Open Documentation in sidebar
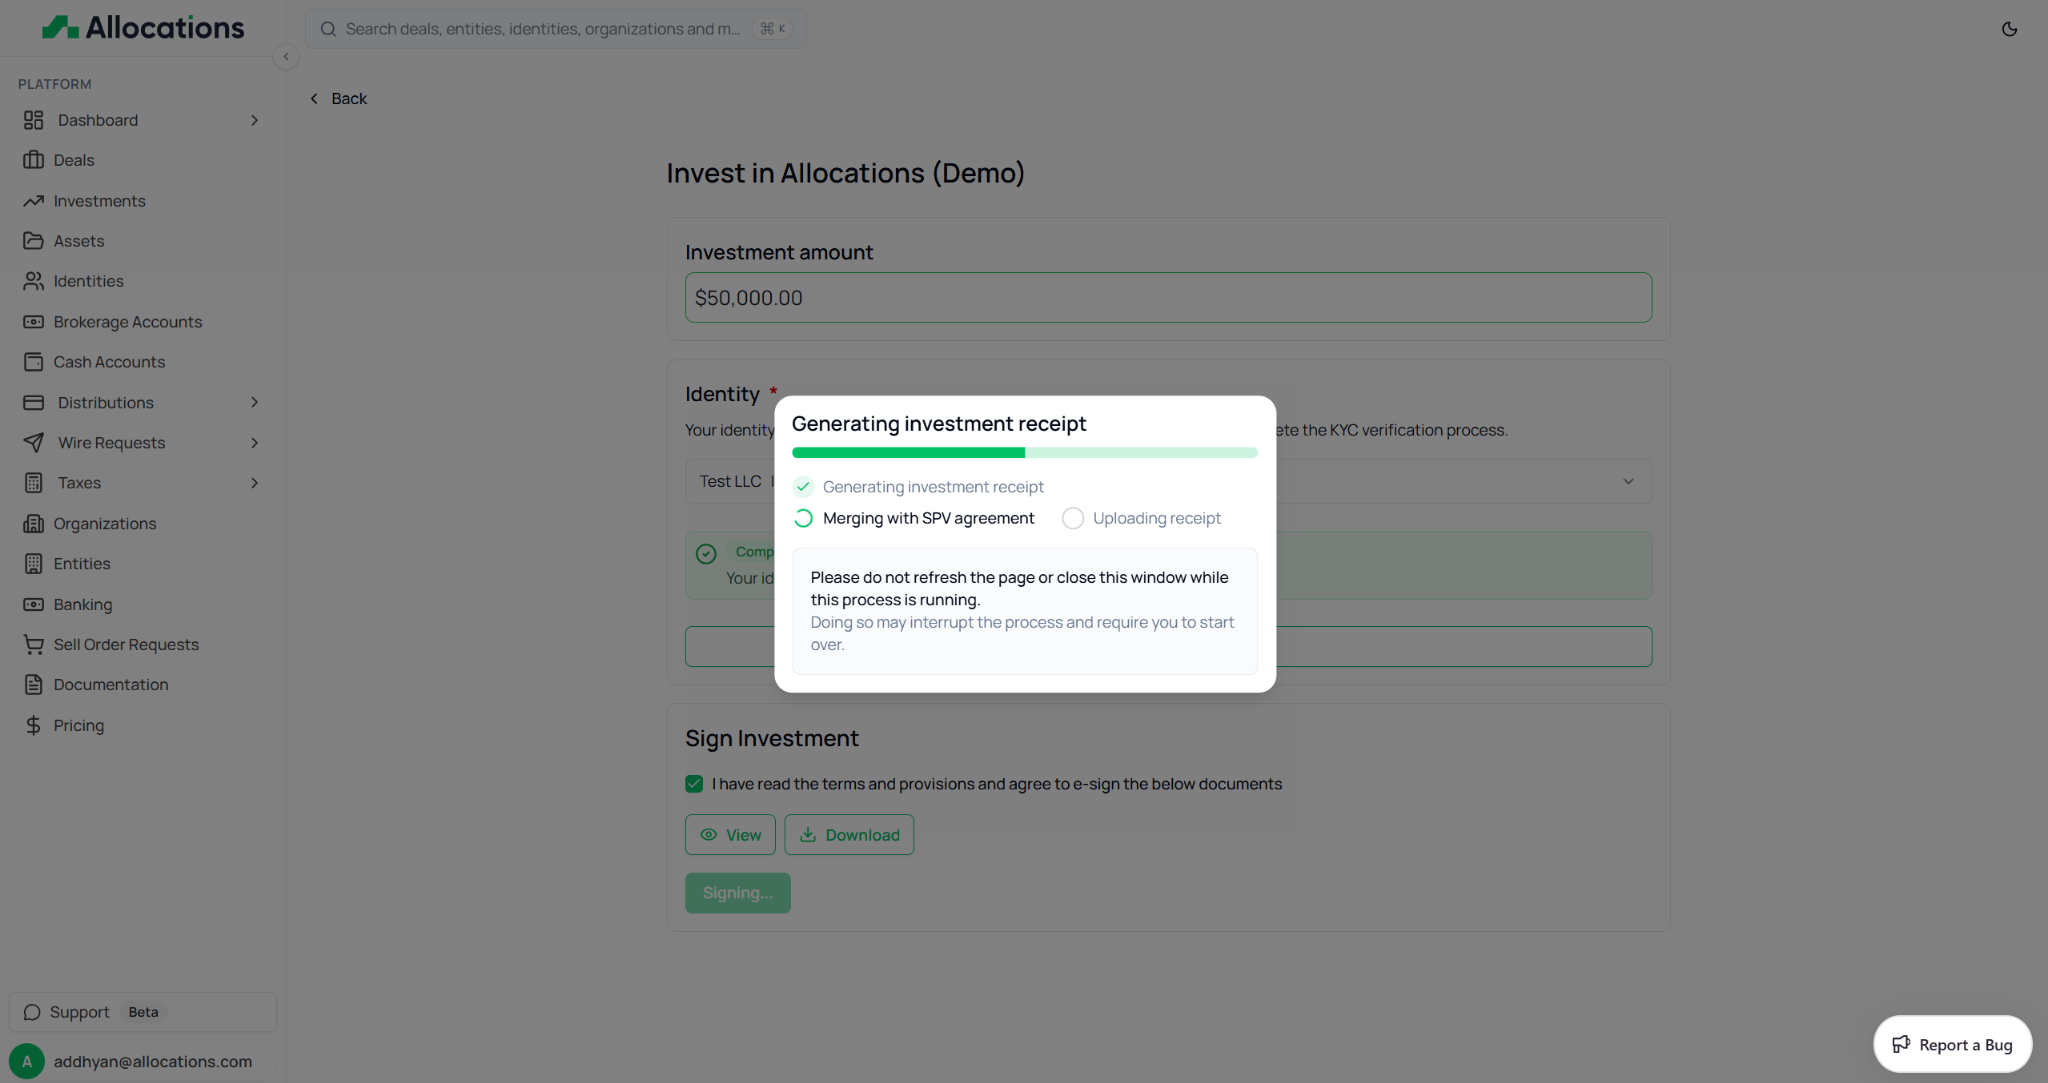Screen dimensions: 2048x1083 [111, 685]
